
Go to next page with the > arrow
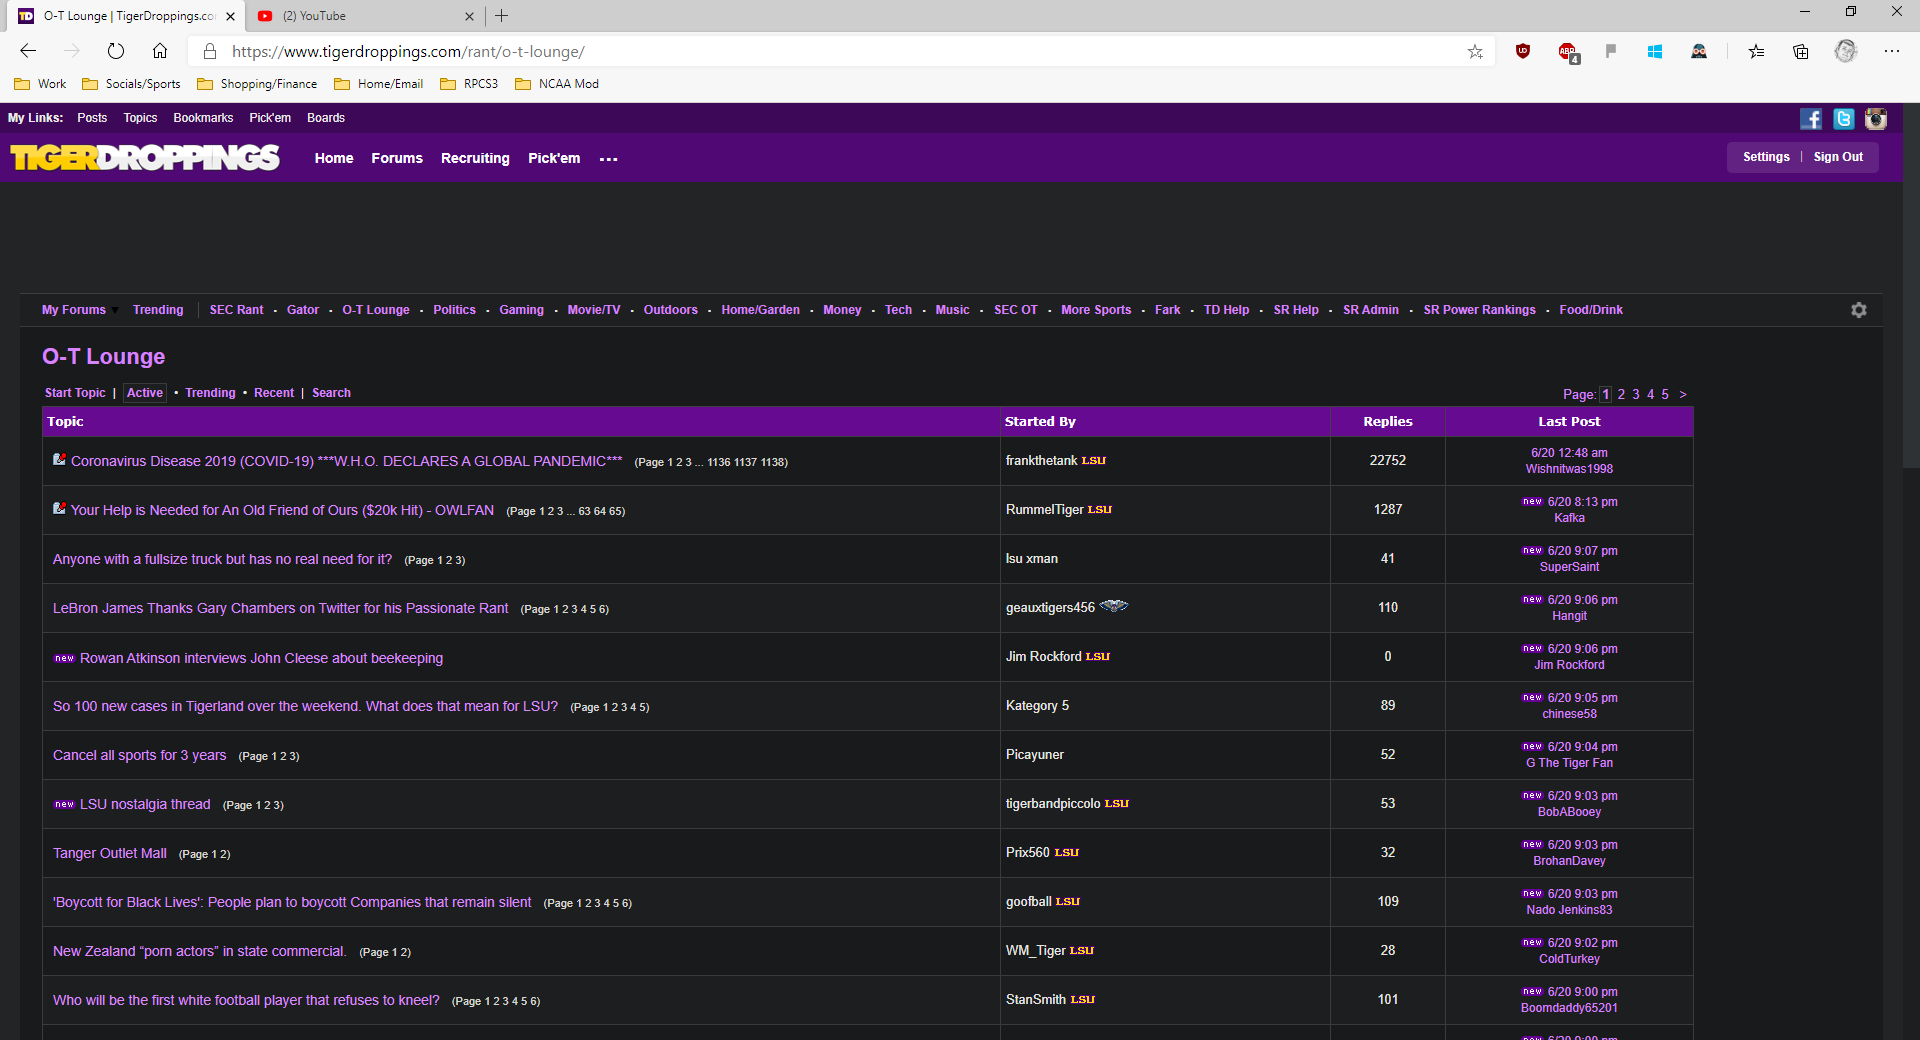1683,394
